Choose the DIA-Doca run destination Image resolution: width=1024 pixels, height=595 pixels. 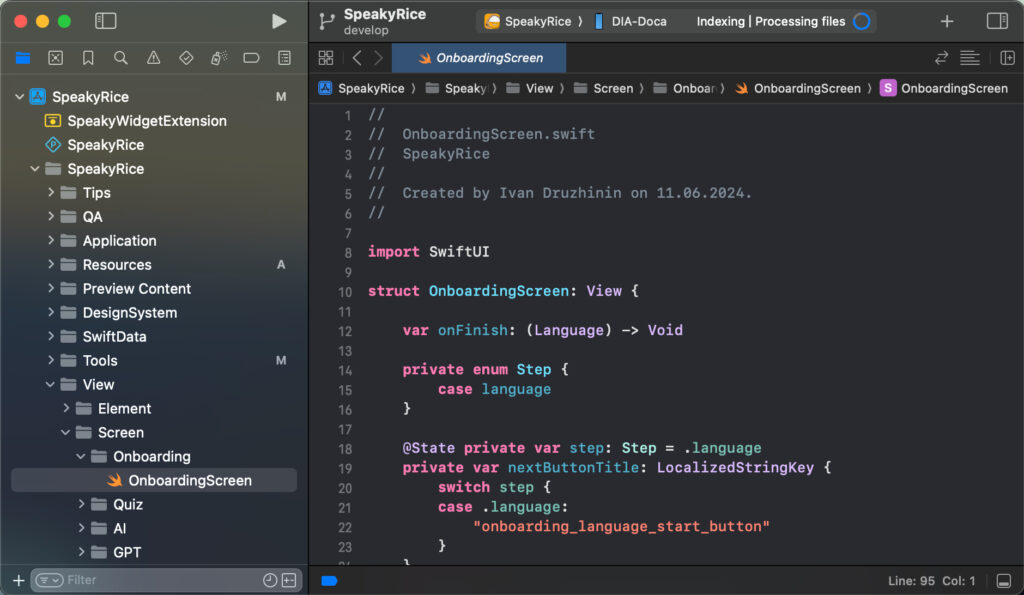631,22
